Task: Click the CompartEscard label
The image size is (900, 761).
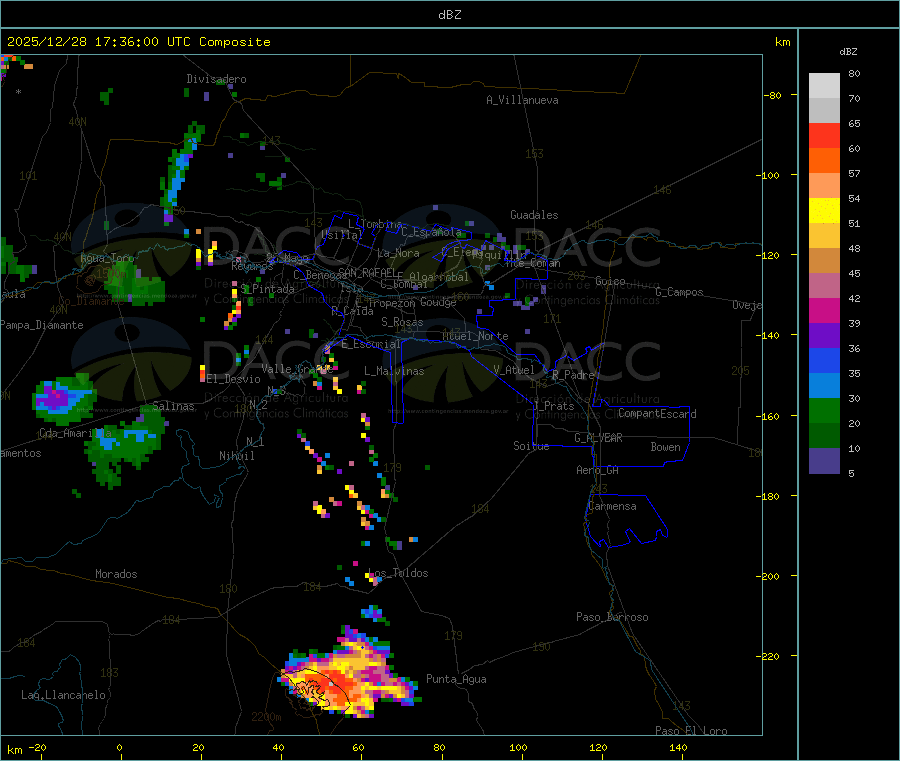Action: [657, 414]
